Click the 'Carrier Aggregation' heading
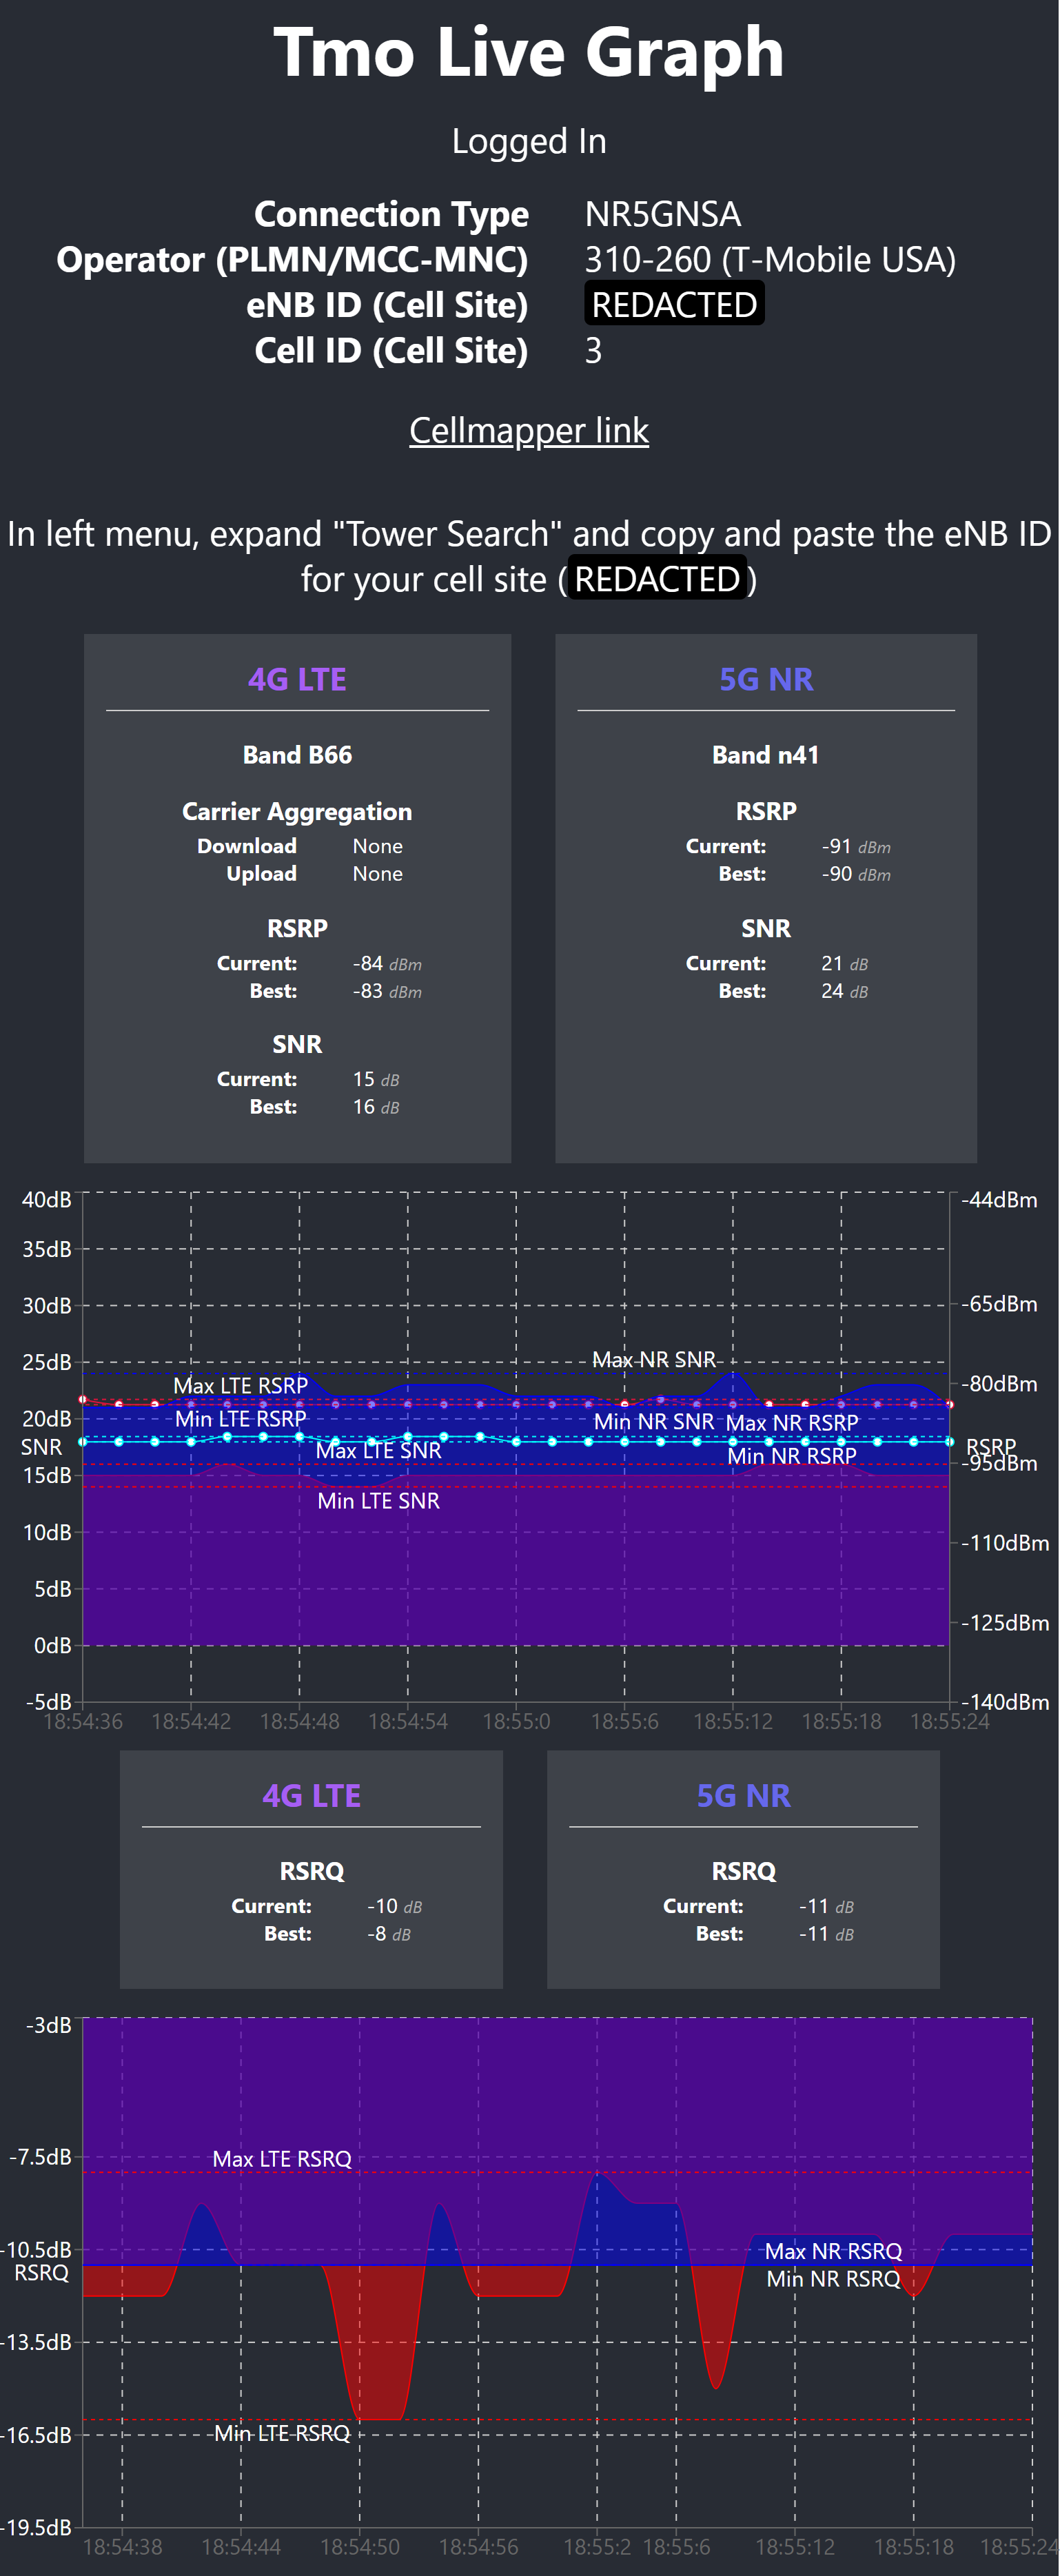Viewport: 1060px width, 2576px height. 297,811
